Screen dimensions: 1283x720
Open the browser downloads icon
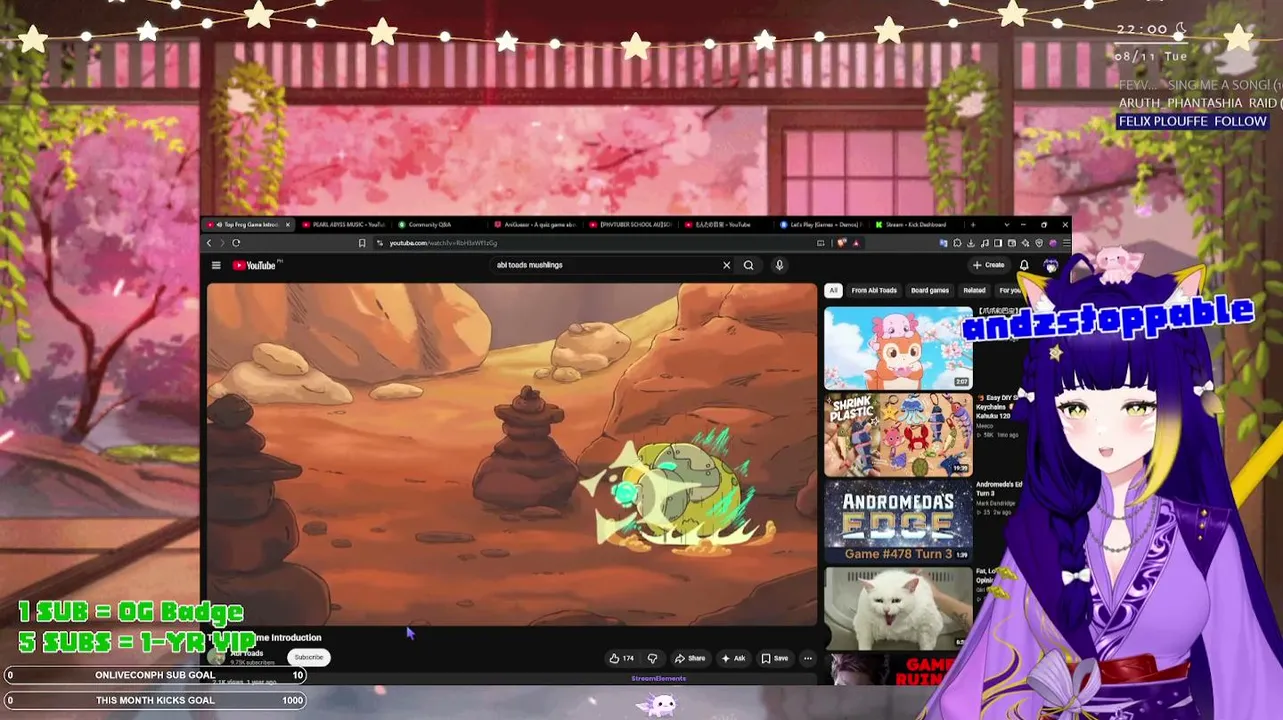click(x=971, y=243)
